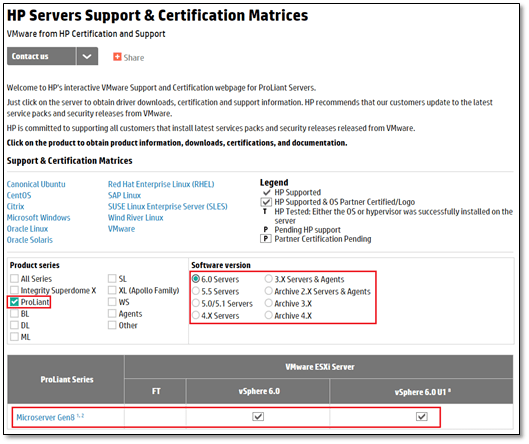Select the 5.0/5.1 Servers radio button
This screenshot has height=444, width=529.
196,303
